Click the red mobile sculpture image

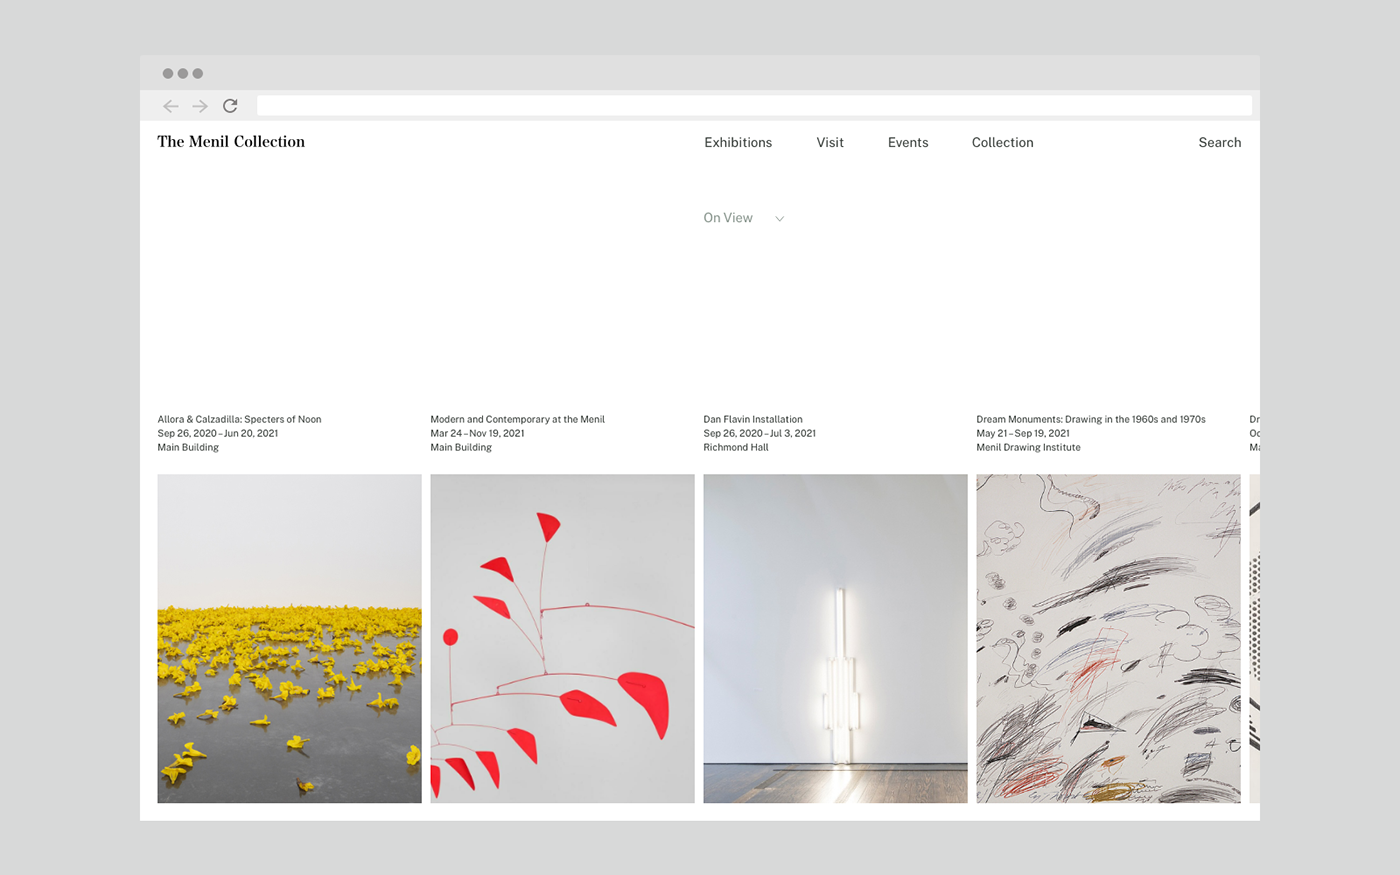pos(561,638)
